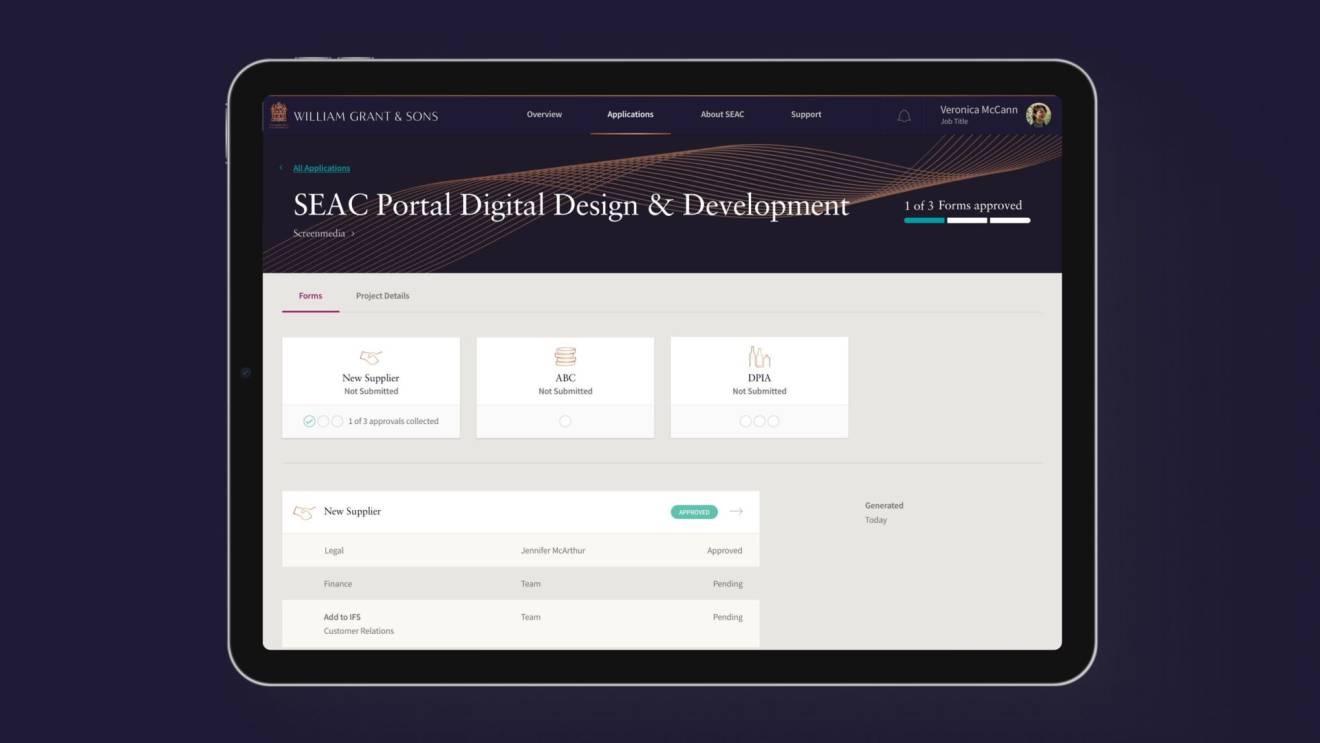Image resolution: width=1320 pixels, height=743 pixels.
Task: Select the Add to IFS row
Action: [521, 624]
